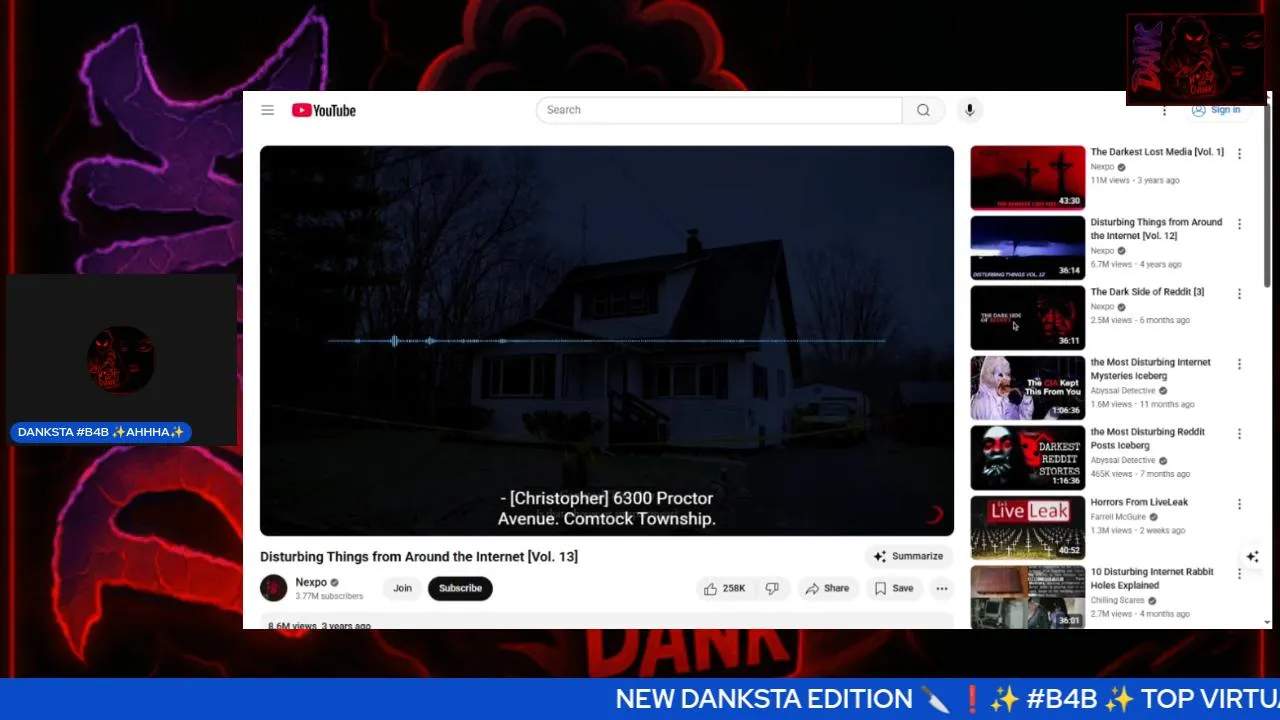Like the video with the 258K thumbs-up

pyautogui.click(x=725, y=588)
